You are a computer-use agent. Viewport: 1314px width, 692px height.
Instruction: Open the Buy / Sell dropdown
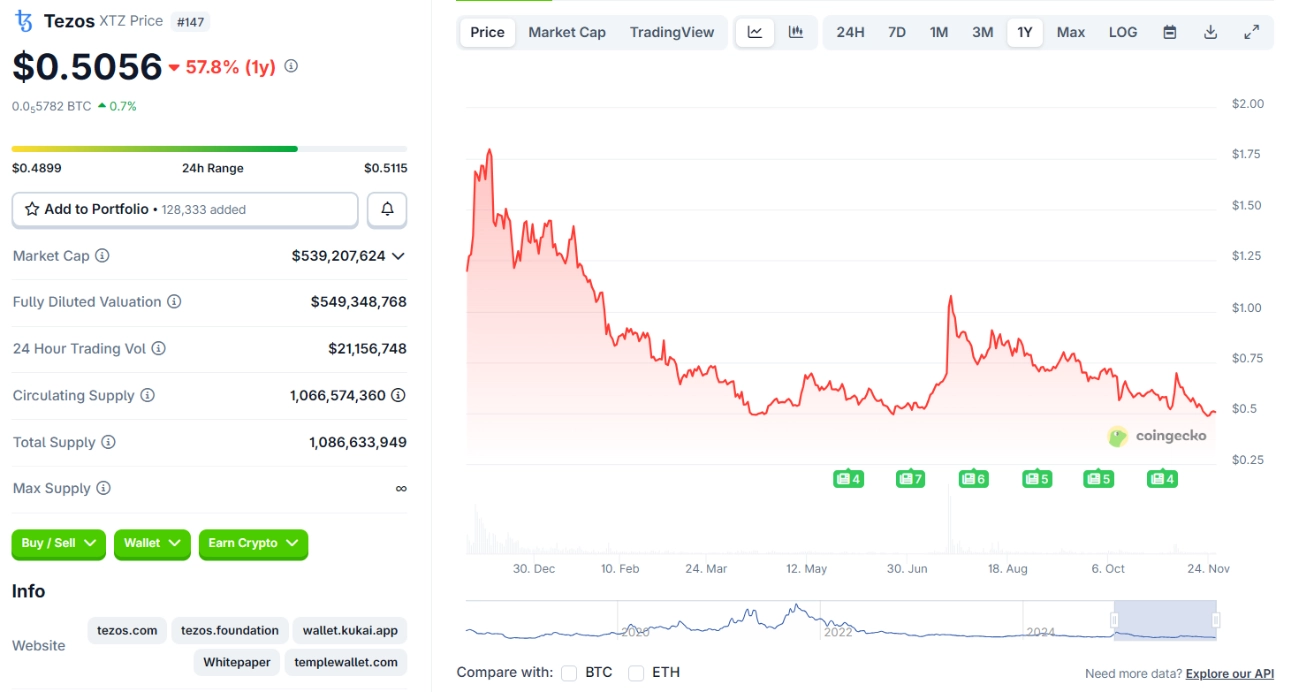(x=59, y=543)
